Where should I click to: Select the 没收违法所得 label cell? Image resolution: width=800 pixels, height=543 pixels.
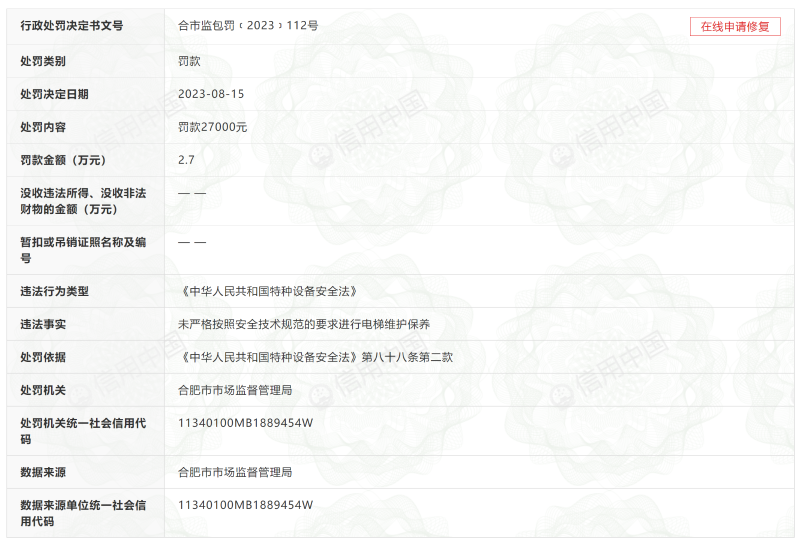click(83, 201)
